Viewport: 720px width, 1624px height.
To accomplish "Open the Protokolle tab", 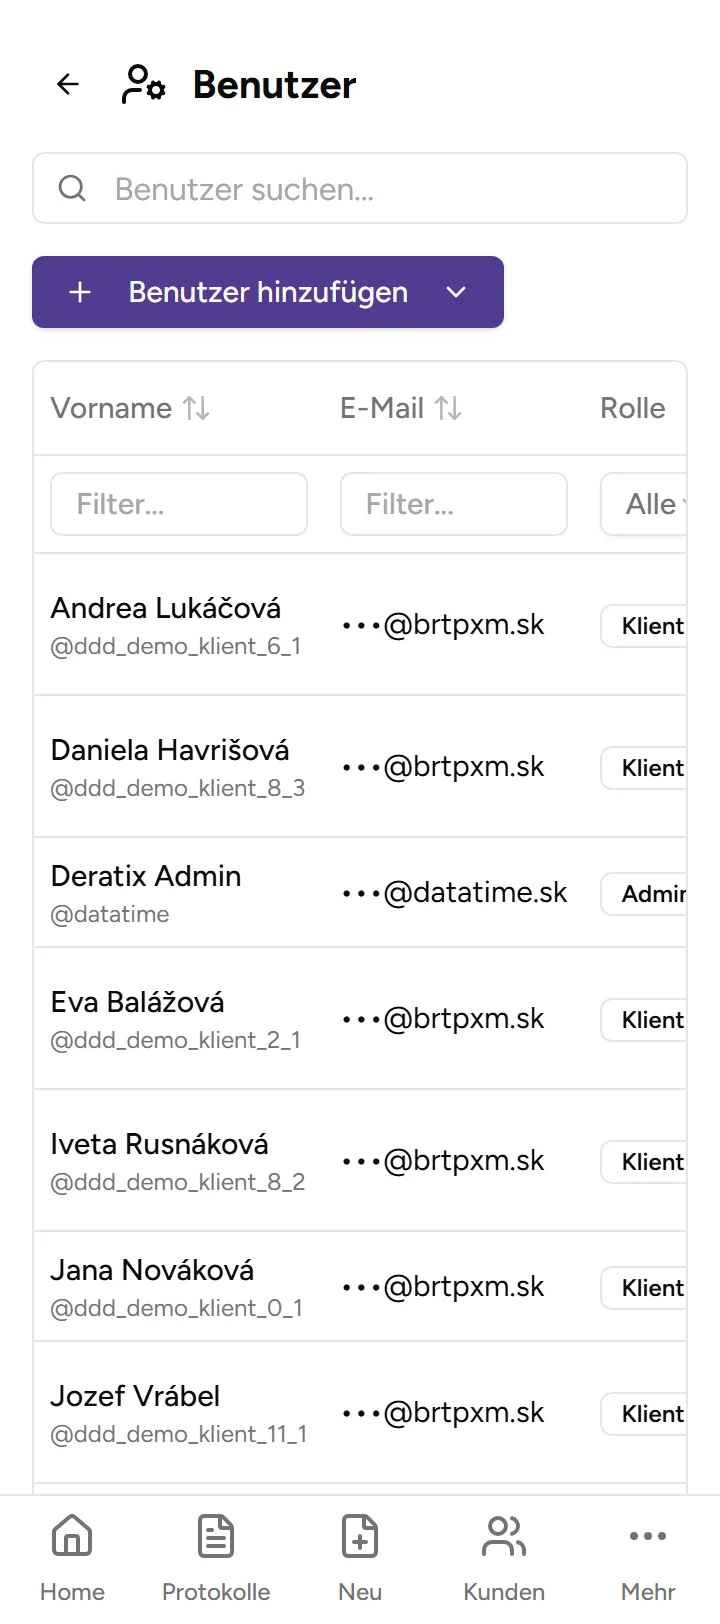I will pyautogui.click(x=216, y=1556).
